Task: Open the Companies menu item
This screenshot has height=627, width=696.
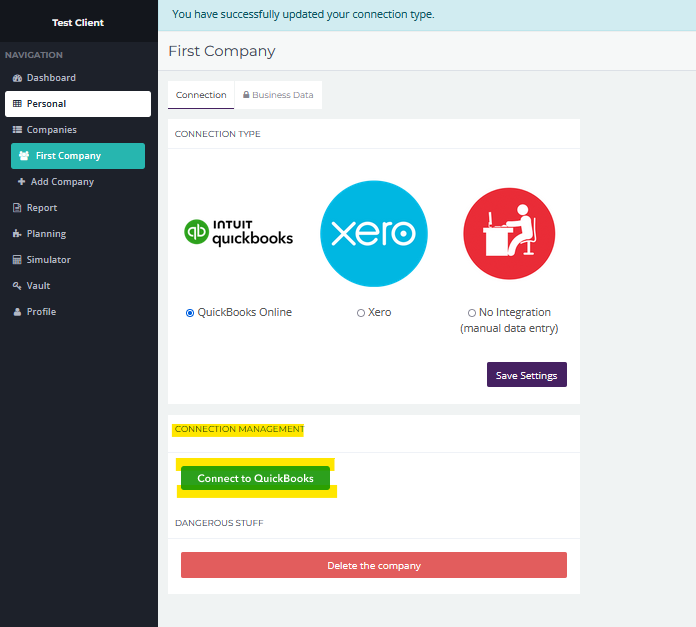Action: point(78,130)
